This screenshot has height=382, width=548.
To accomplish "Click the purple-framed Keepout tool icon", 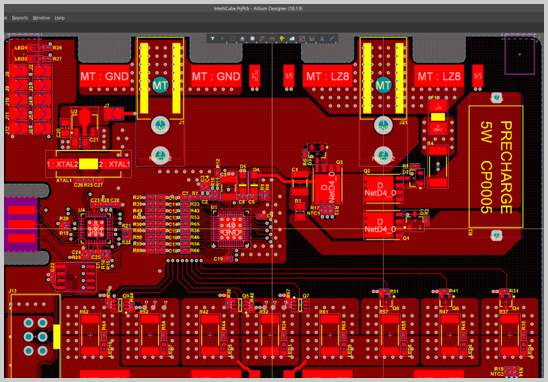I will (302, 39).
